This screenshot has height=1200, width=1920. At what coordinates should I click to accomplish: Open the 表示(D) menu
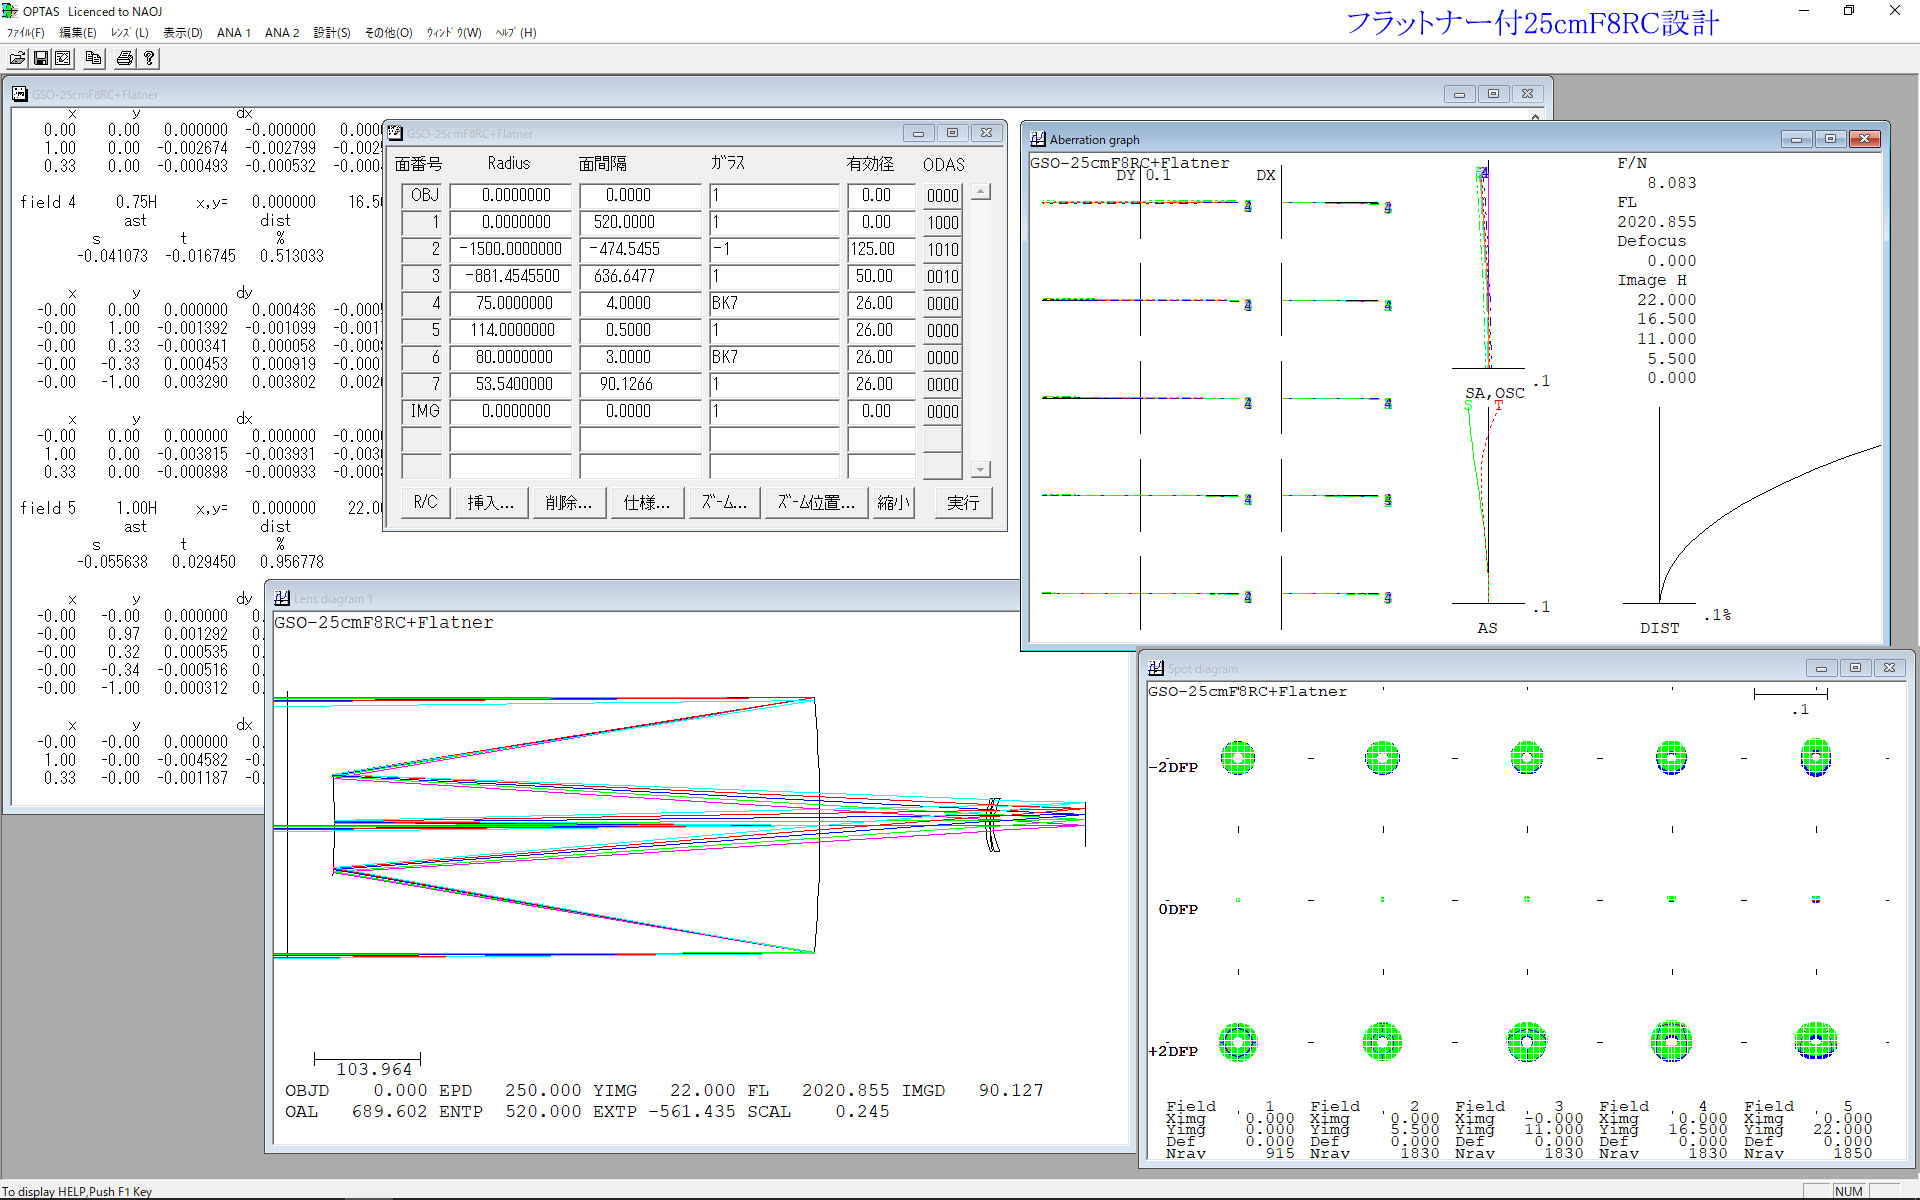click(x=182, y=33)
